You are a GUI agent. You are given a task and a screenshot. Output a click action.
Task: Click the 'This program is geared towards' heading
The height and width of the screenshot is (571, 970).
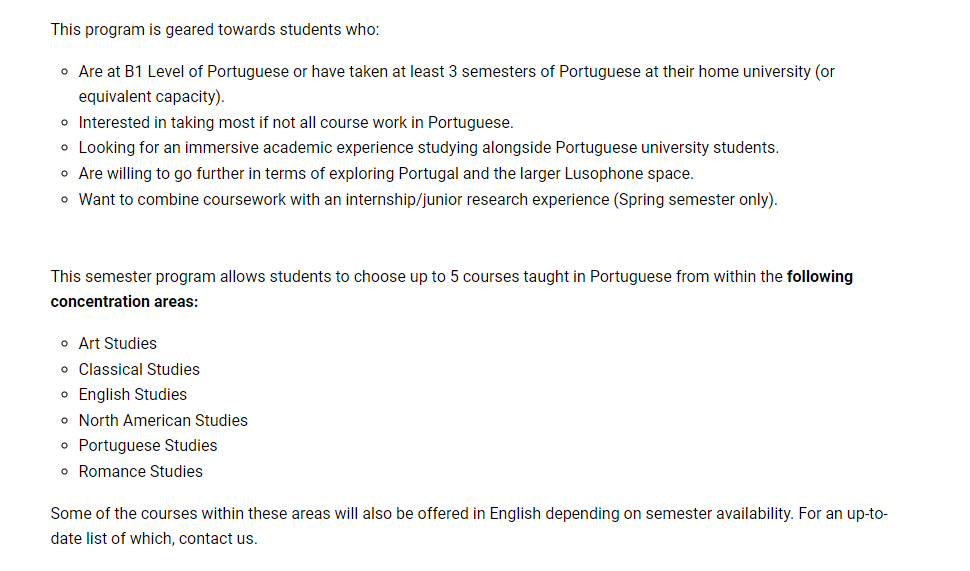point(215,30)
